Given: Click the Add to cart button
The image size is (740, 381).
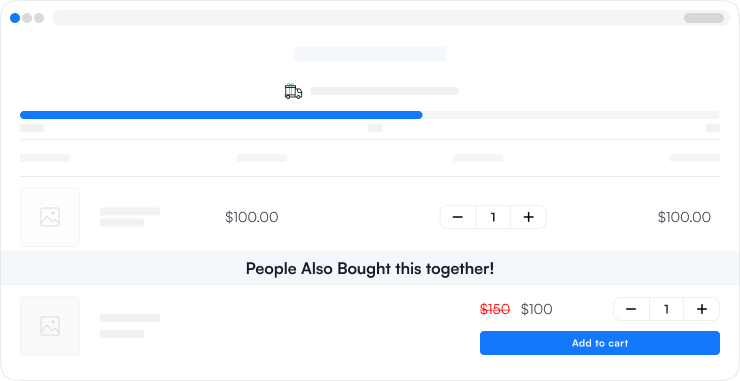Looking at the screenshot, I should (600, 343).
